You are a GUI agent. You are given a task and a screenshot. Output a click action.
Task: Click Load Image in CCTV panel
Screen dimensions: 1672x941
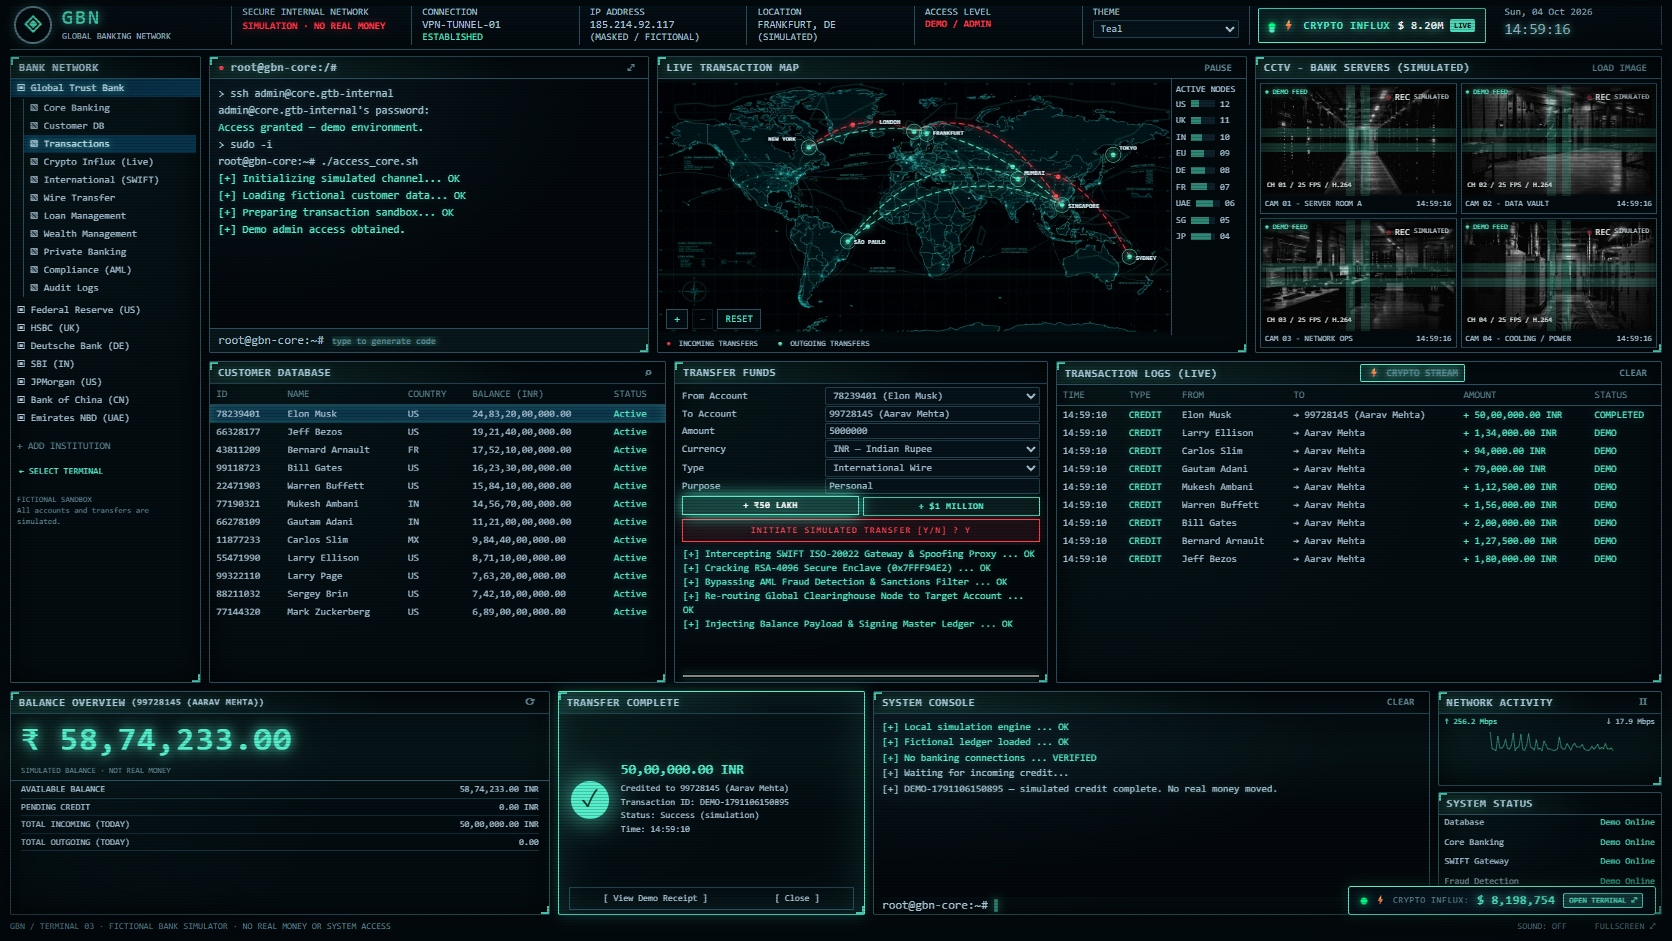(x=1619, y=68)
